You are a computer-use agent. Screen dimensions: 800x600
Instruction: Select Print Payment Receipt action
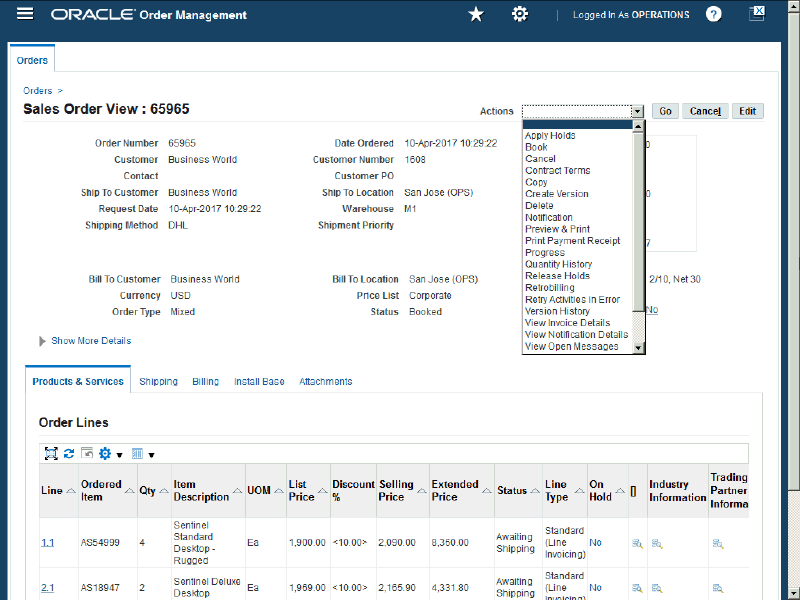coord(572,241)
